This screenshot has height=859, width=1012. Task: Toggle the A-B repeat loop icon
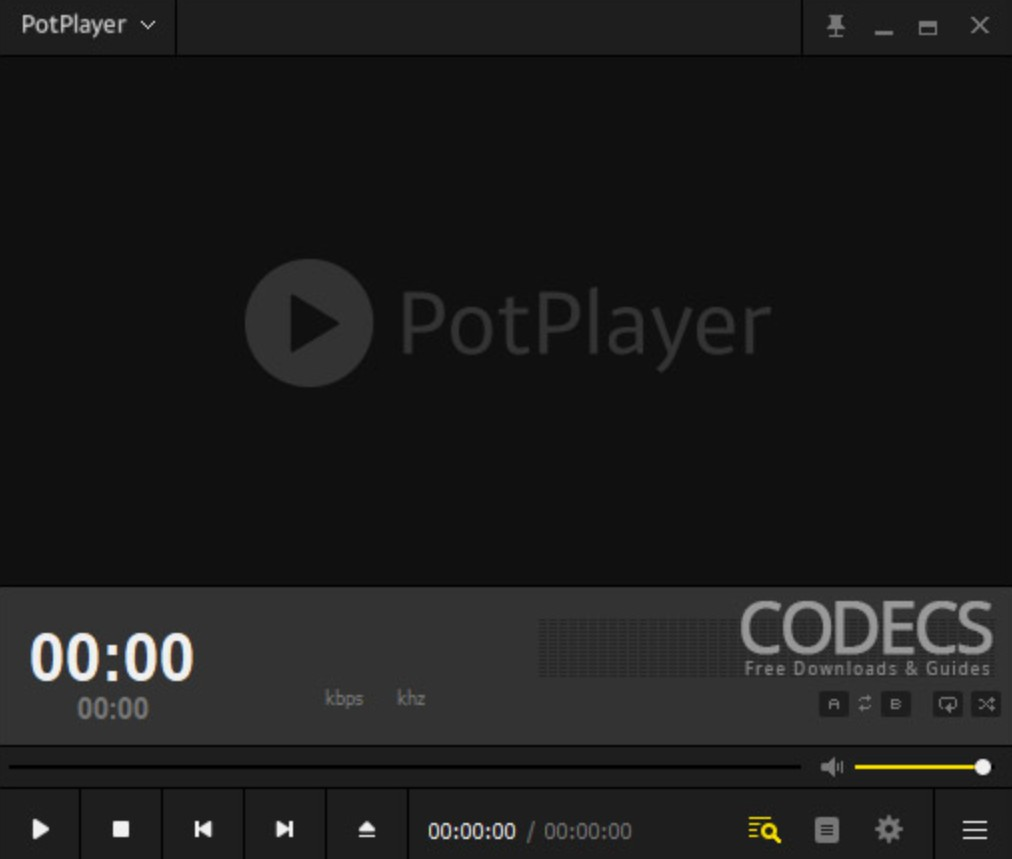[865, 703]
